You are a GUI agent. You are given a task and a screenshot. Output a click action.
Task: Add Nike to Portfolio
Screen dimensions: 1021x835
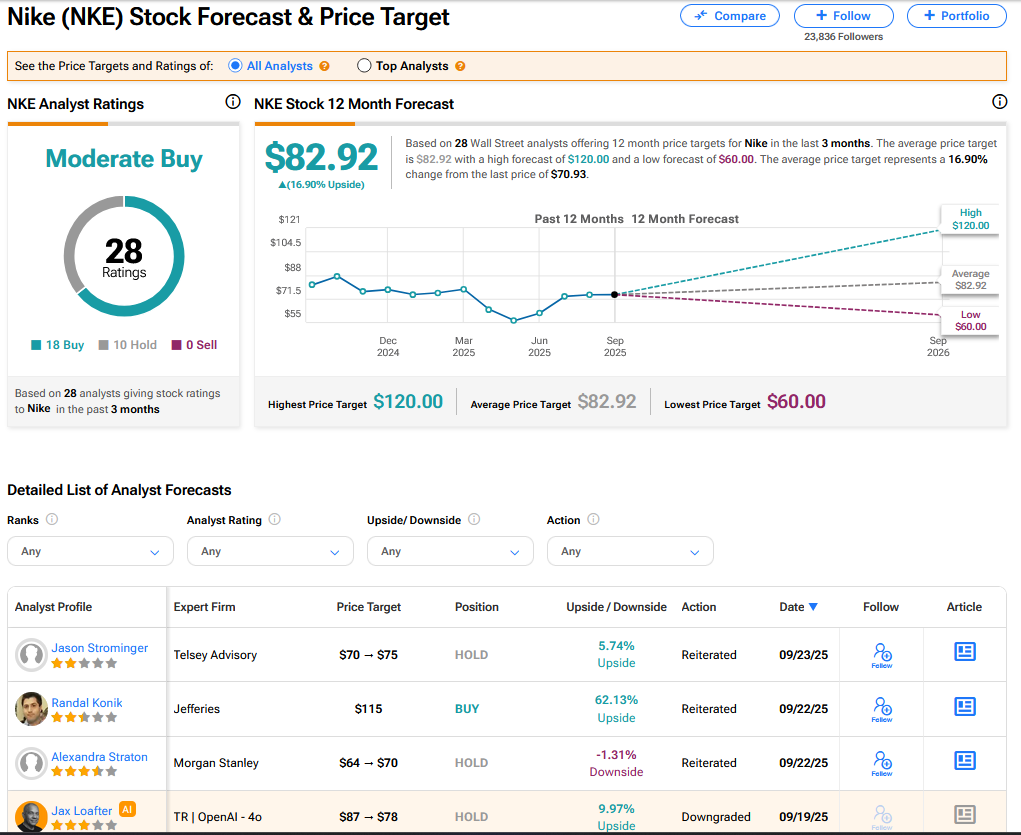(x=957, y=16)
